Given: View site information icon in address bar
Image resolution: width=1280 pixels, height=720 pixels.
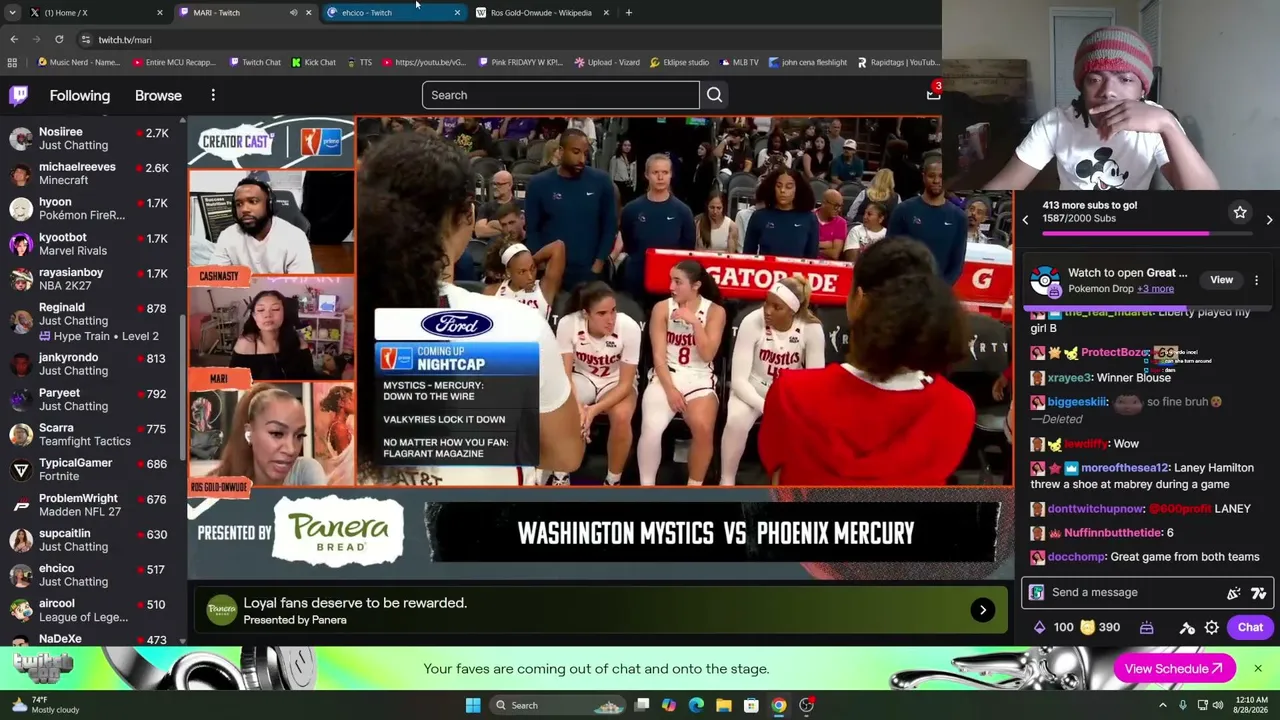Looking at the screenshot, I should (85, 39).
